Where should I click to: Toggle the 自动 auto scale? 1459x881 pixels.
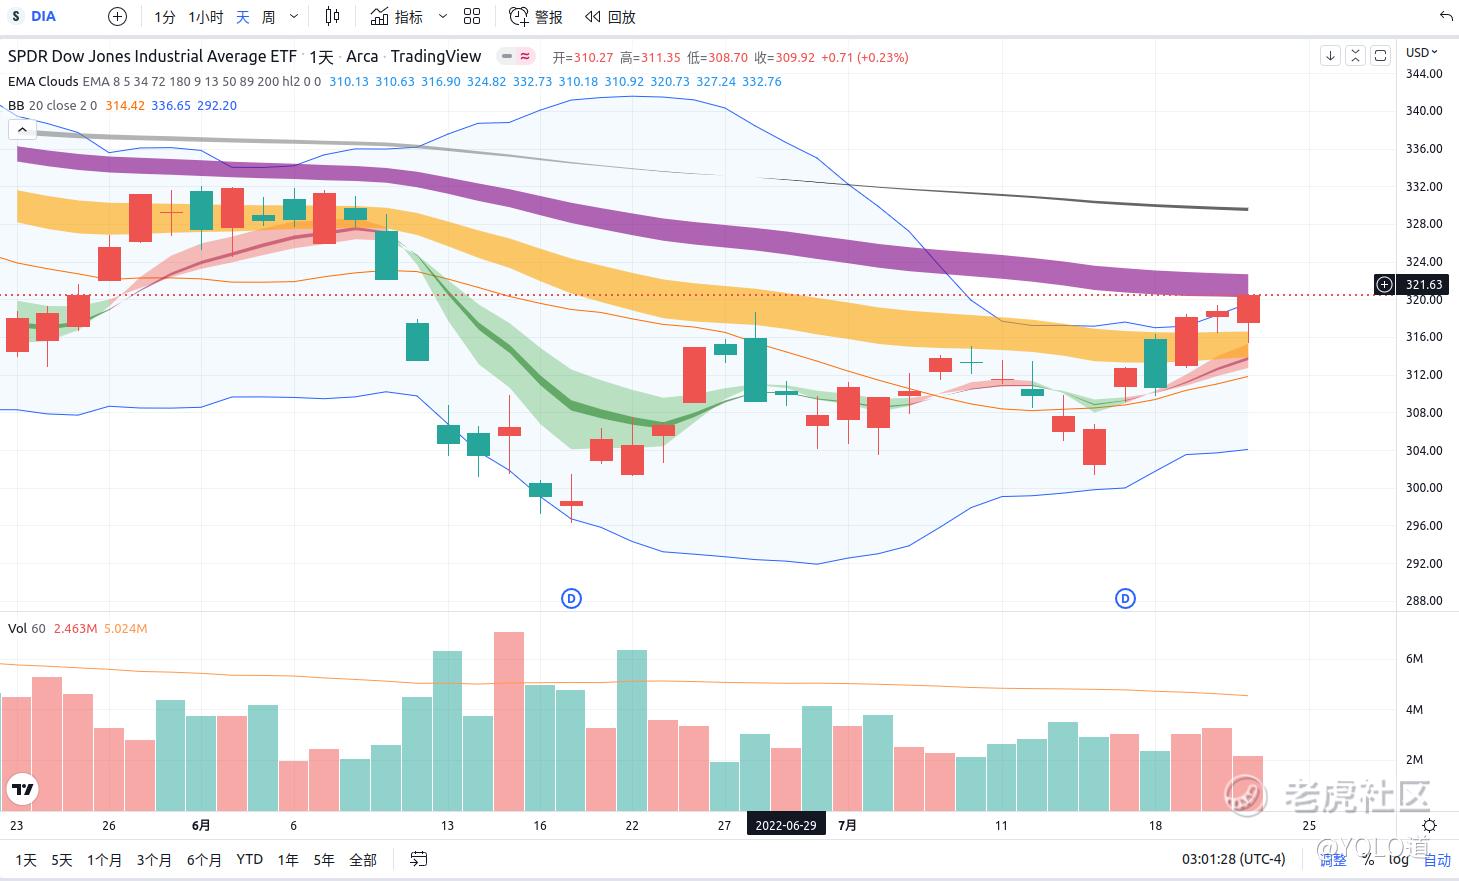point(1437,860)
